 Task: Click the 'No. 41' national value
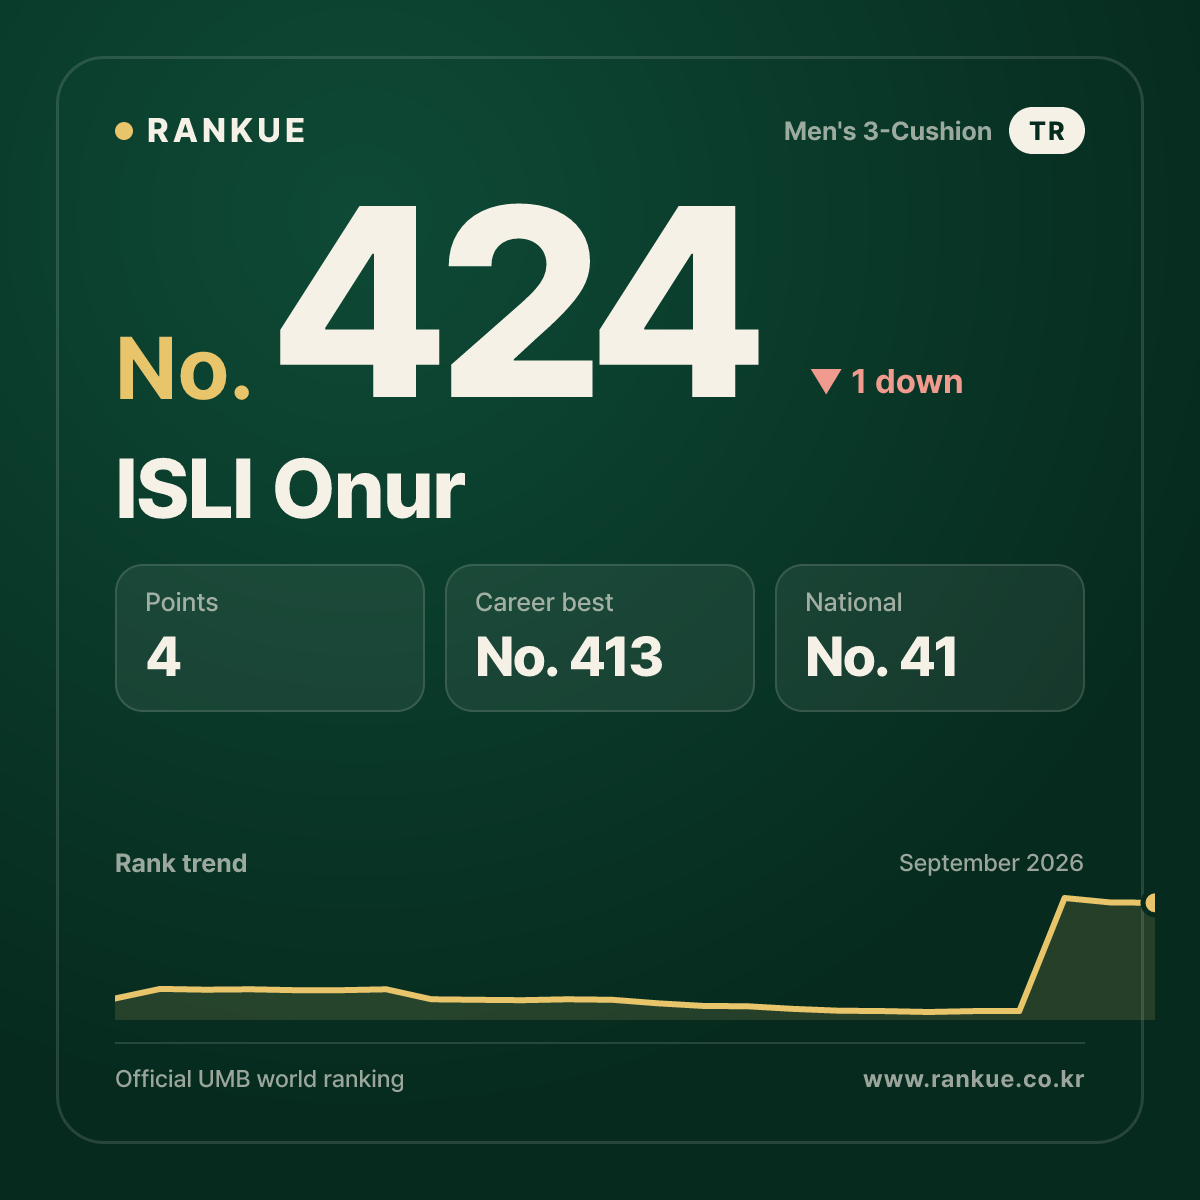(x=881, y=657)
